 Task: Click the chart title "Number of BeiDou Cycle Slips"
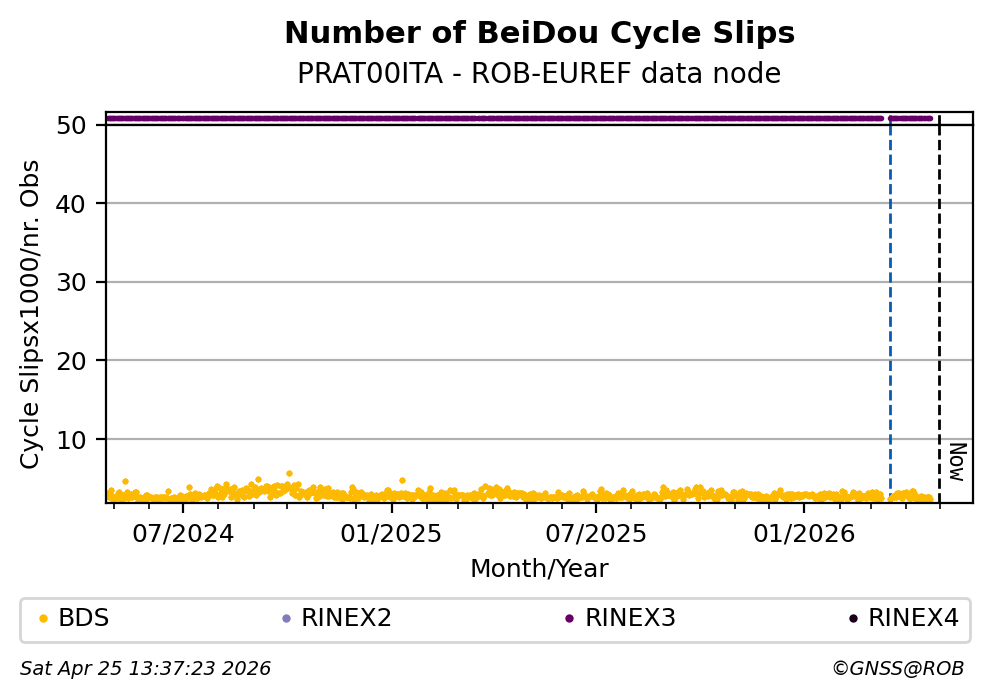pyautogui.click(x=539, y=34)
